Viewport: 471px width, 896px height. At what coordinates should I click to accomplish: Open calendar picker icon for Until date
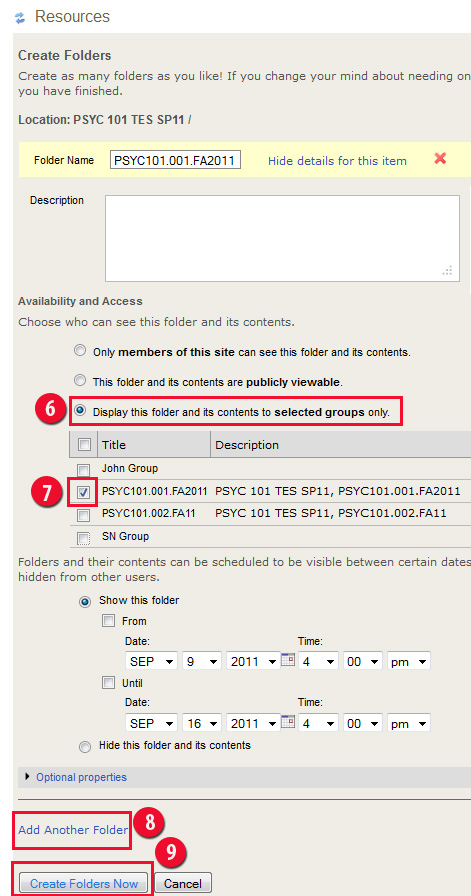pyautogui.click(x=288, y=722)
